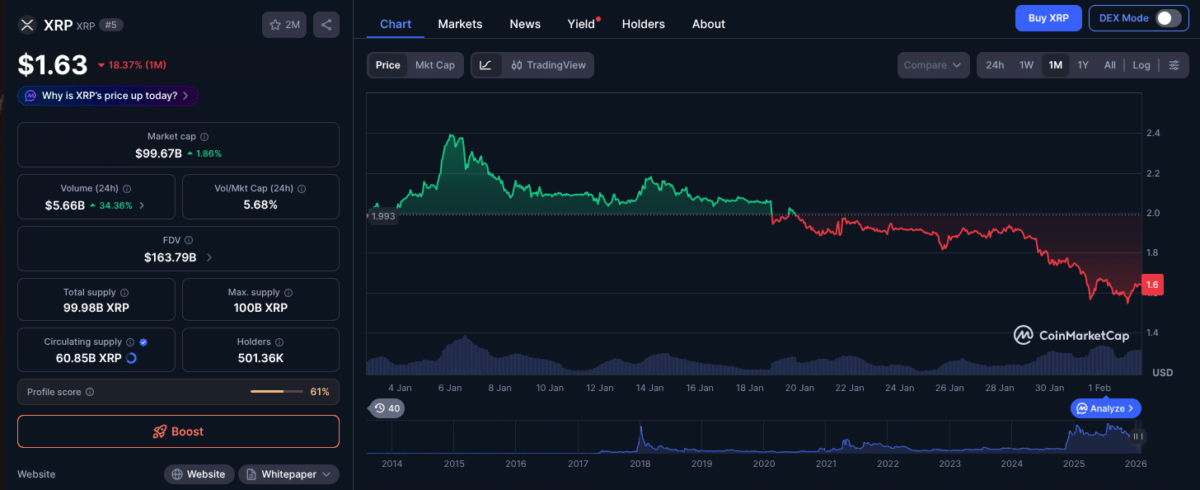1200x490 pixels.
Task: Open the News tab
Action: [x=525, y=24]
